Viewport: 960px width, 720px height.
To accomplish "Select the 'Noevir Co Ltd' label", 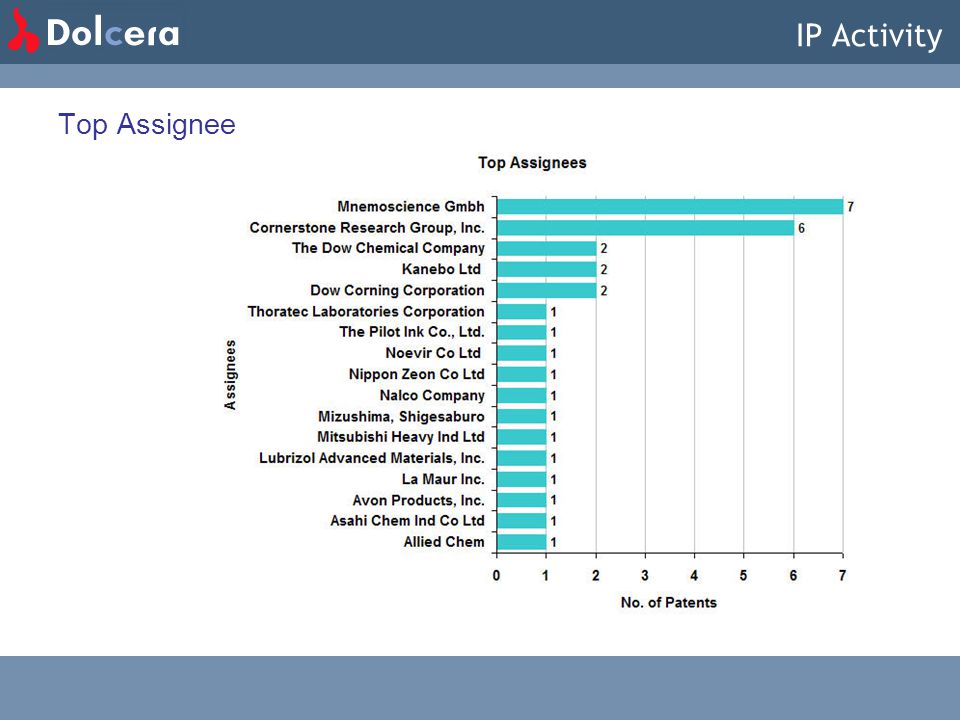I will (x=433, y=353).
